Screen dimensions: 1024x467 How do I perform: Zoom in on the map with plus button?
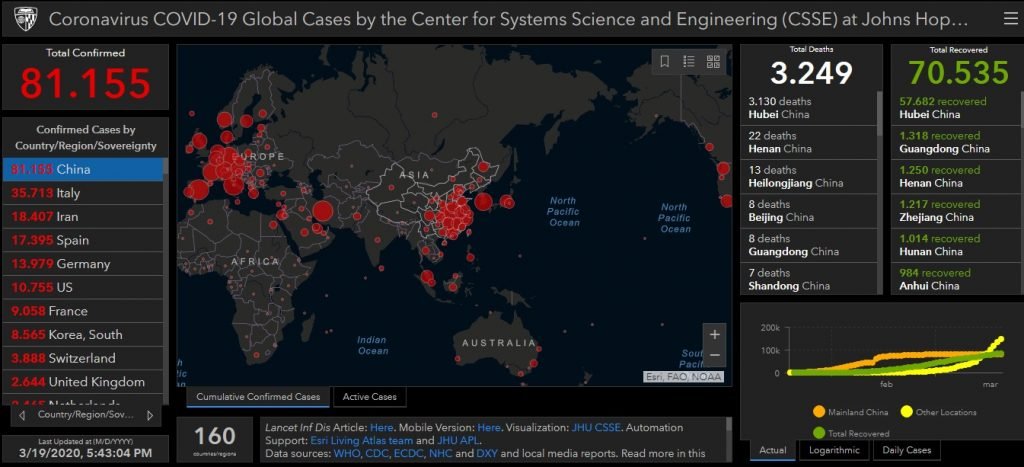pos(714,334)
